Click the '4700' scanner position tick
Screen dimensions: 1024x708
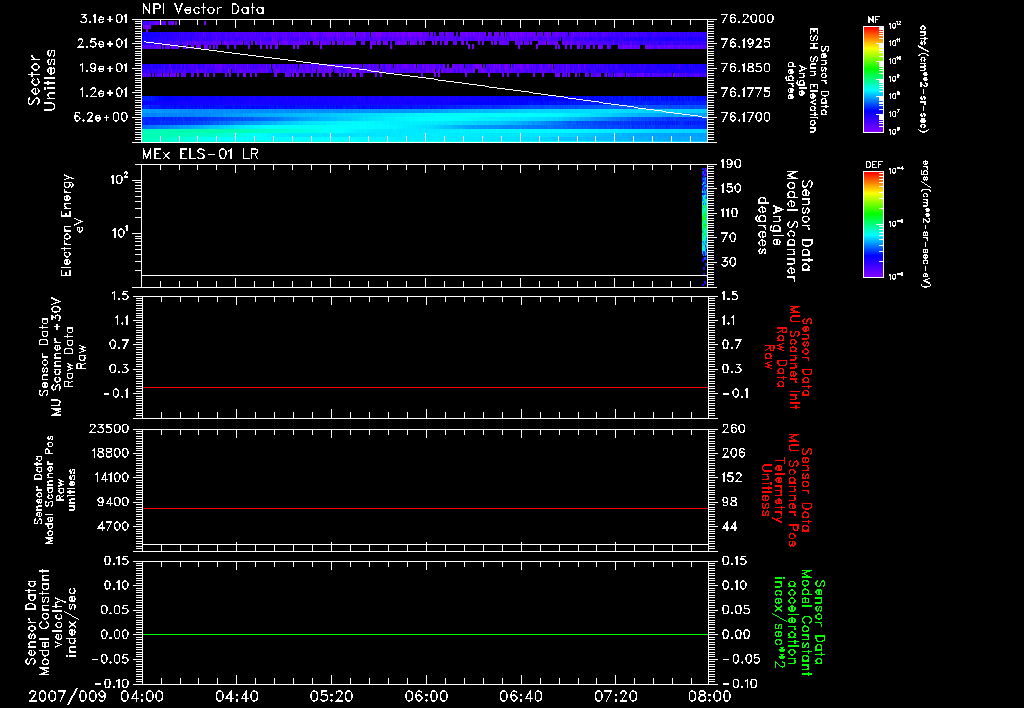click(x=112, y=526)
